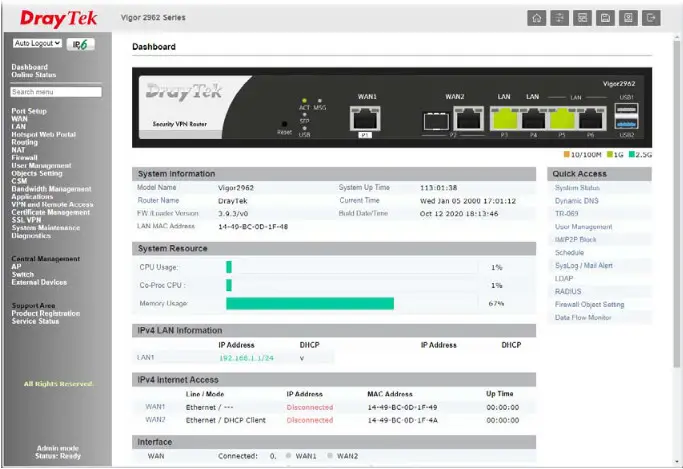Expand Hotspot Web Portal menu
Screen dimensions: 683x469
[44, 134]
